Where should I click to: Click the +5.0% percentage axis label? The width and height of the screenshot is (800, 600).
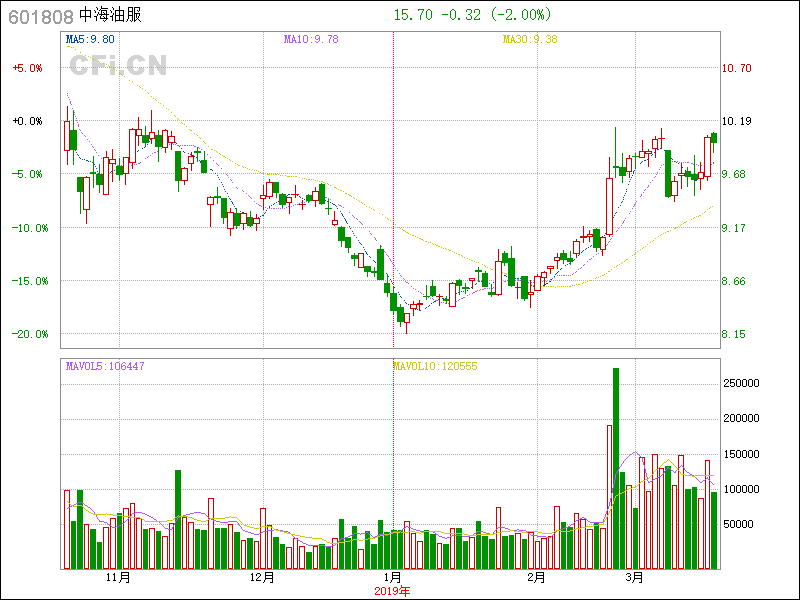[x=27, y=68]
